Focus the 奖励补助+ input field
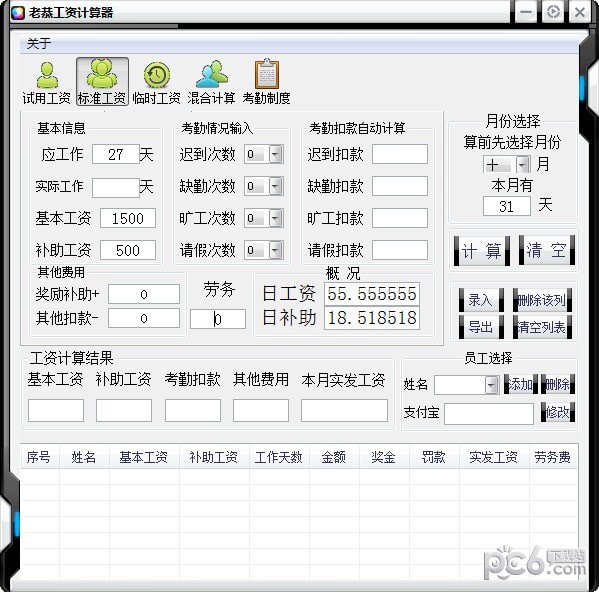Screen dimensions: 599x592 pos(144,294)
